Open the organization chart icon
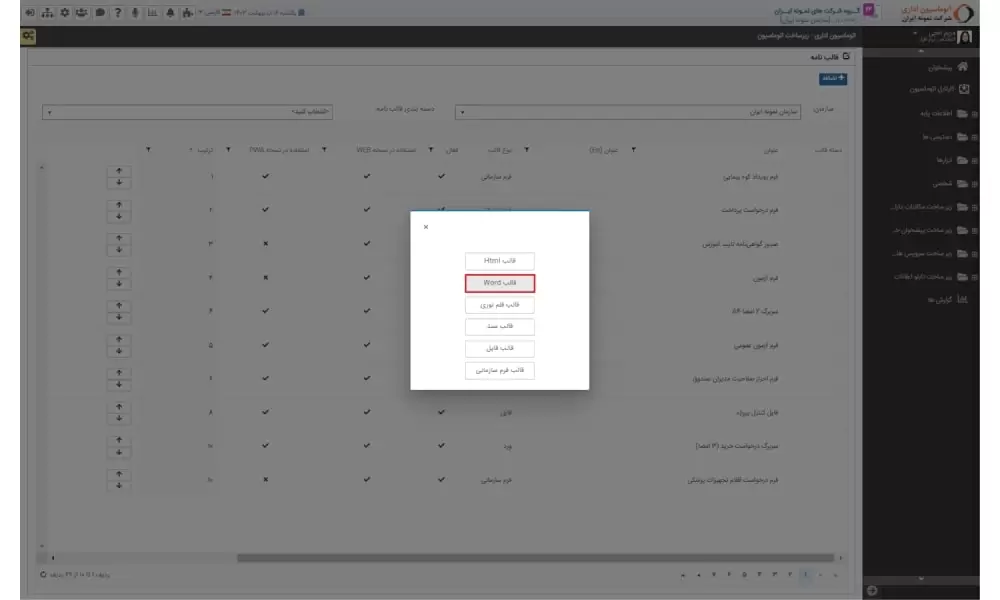1000x600 pixels. coord(47,13)
